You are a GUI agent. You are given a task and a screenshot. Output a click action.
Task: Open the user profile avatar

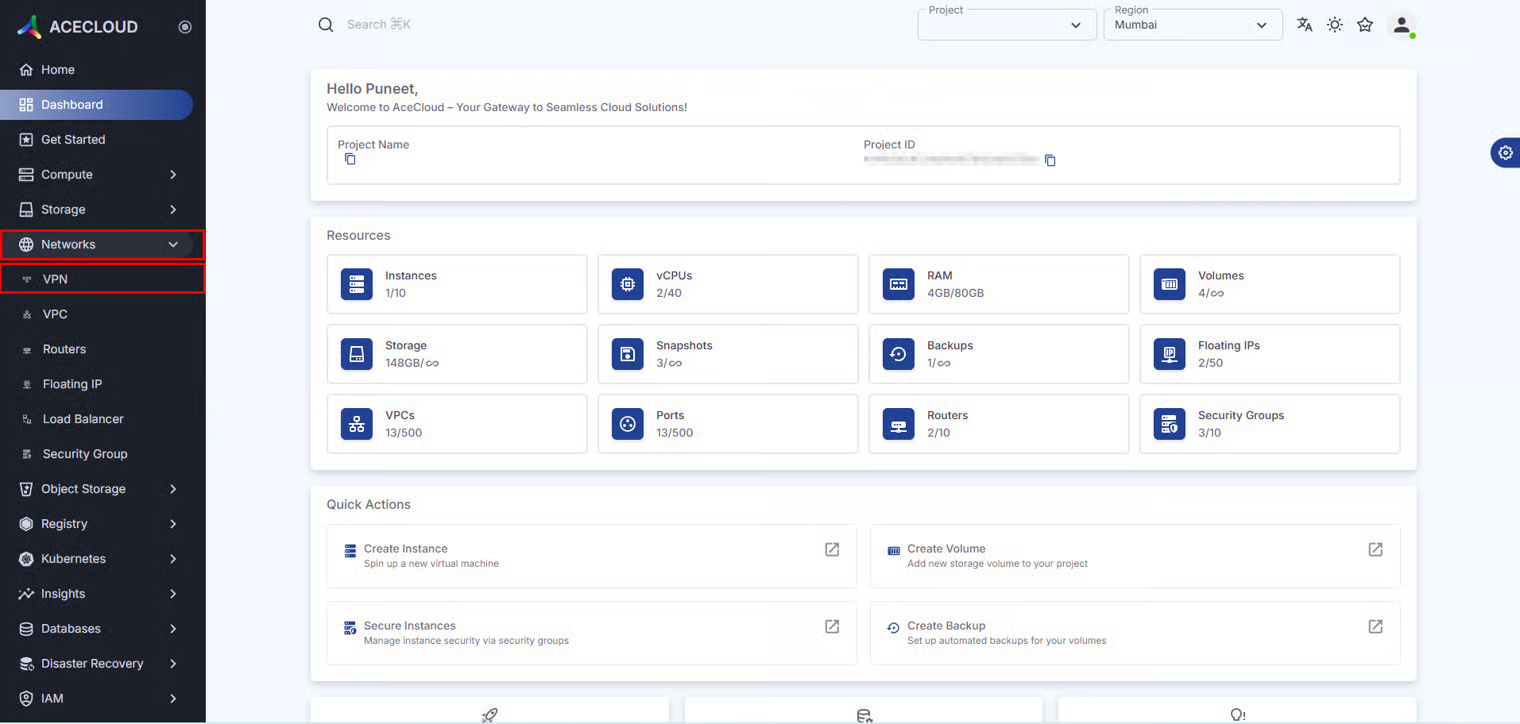[1401, 26]
